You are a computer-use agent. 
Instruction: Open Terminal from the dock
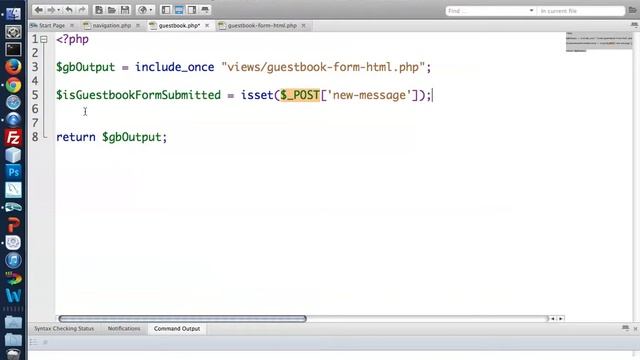coord(13,49)
